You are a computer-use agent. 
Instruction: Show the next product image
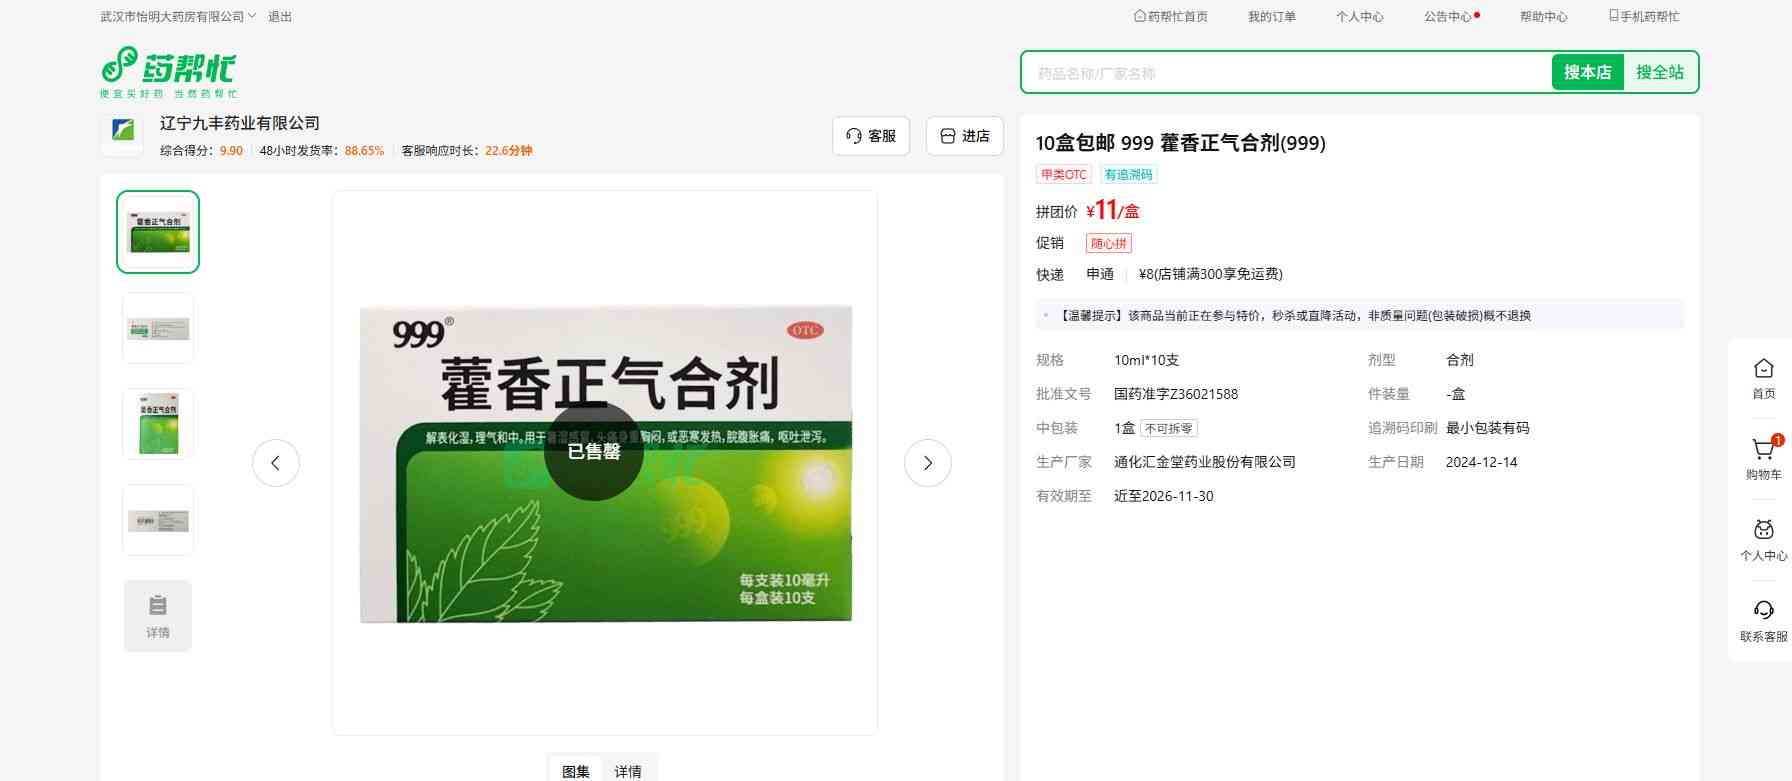coord(927,463)
